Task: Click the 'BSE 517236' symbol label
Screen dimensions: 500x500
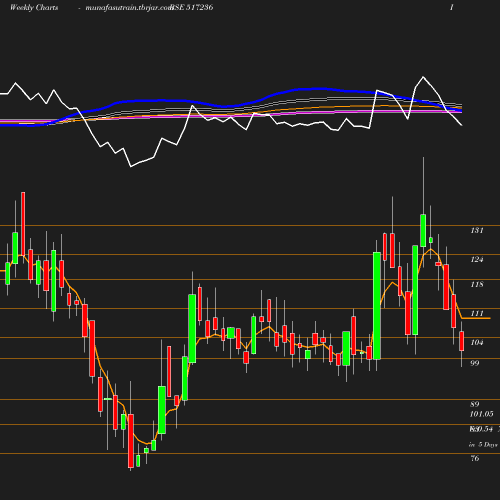Action: click(x=192, y=7)
